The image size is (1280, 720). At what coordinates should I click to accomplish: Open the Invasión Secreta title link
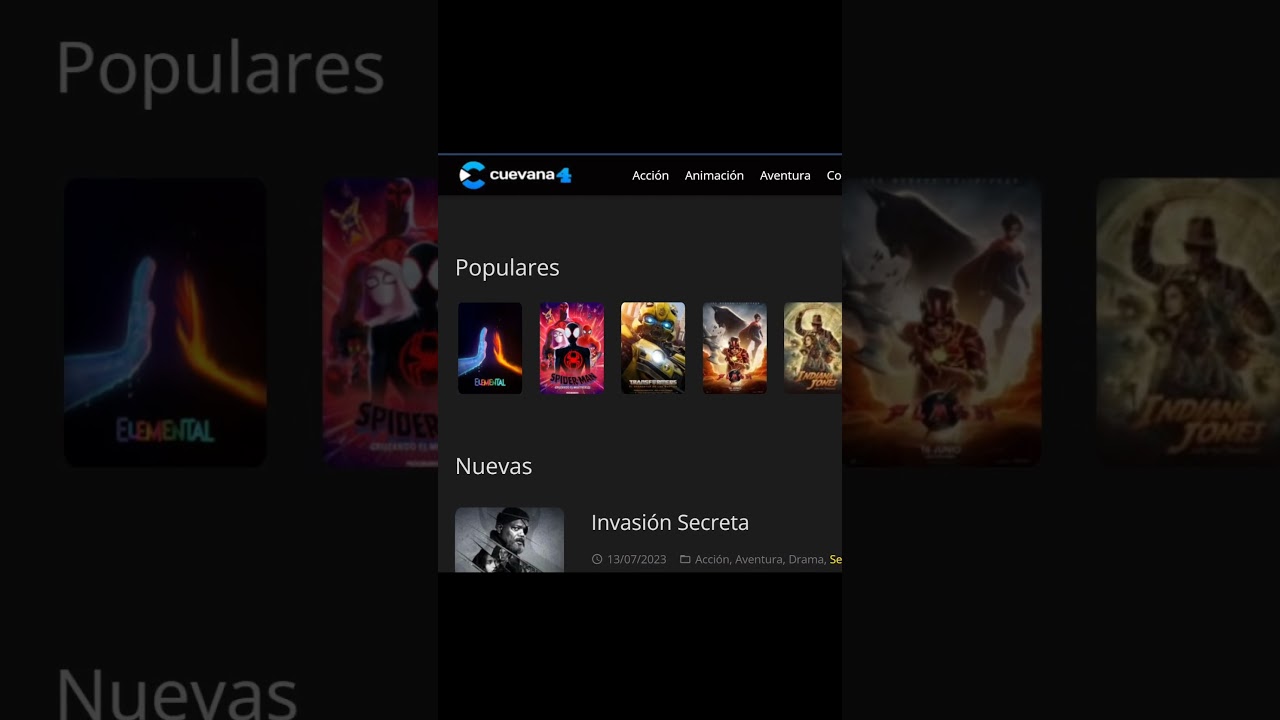point(670,522)
